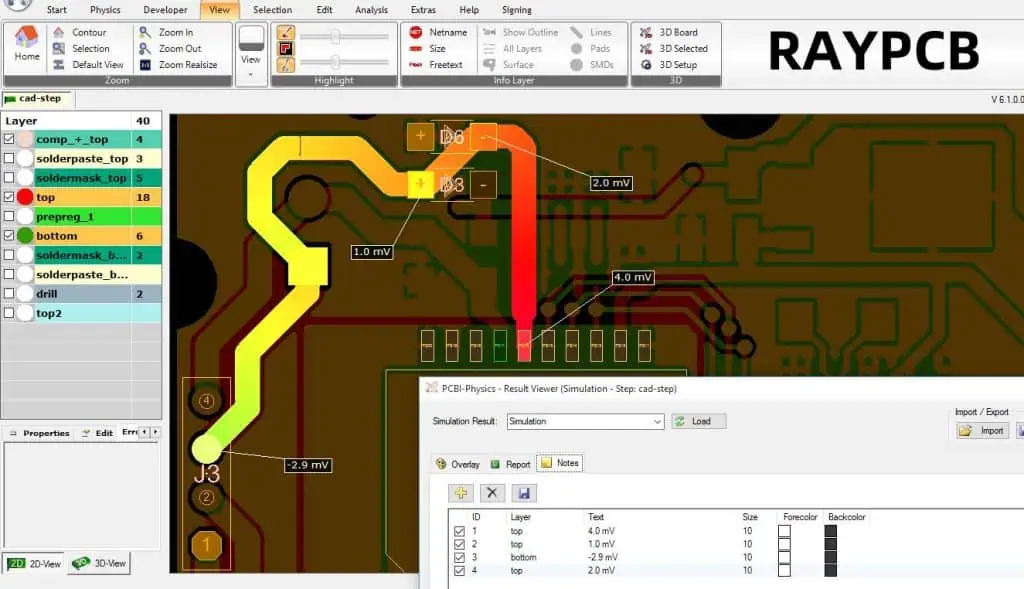Switch to the Report tab

[x=510, y=464]
